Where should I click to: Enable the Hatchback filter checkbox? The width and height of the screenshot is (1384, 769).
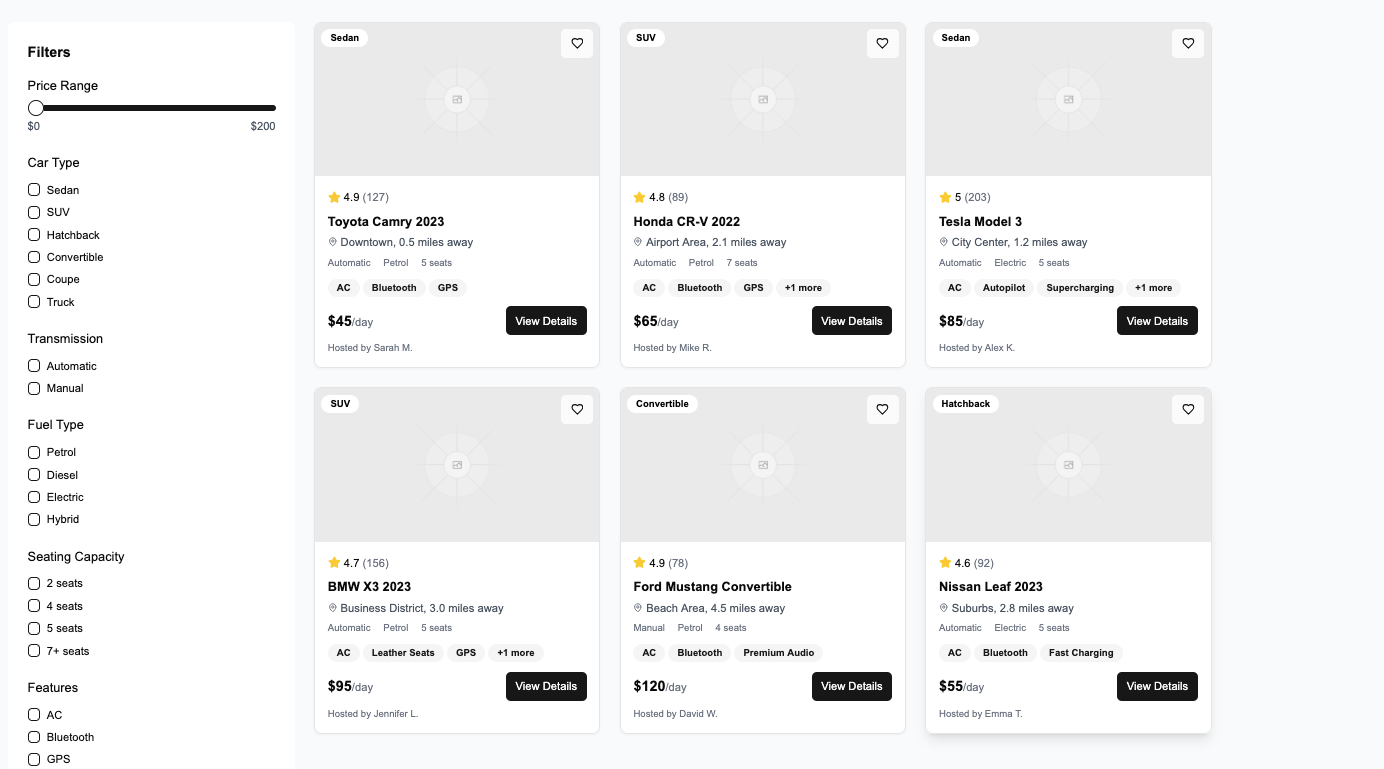[x=34, y=235]
